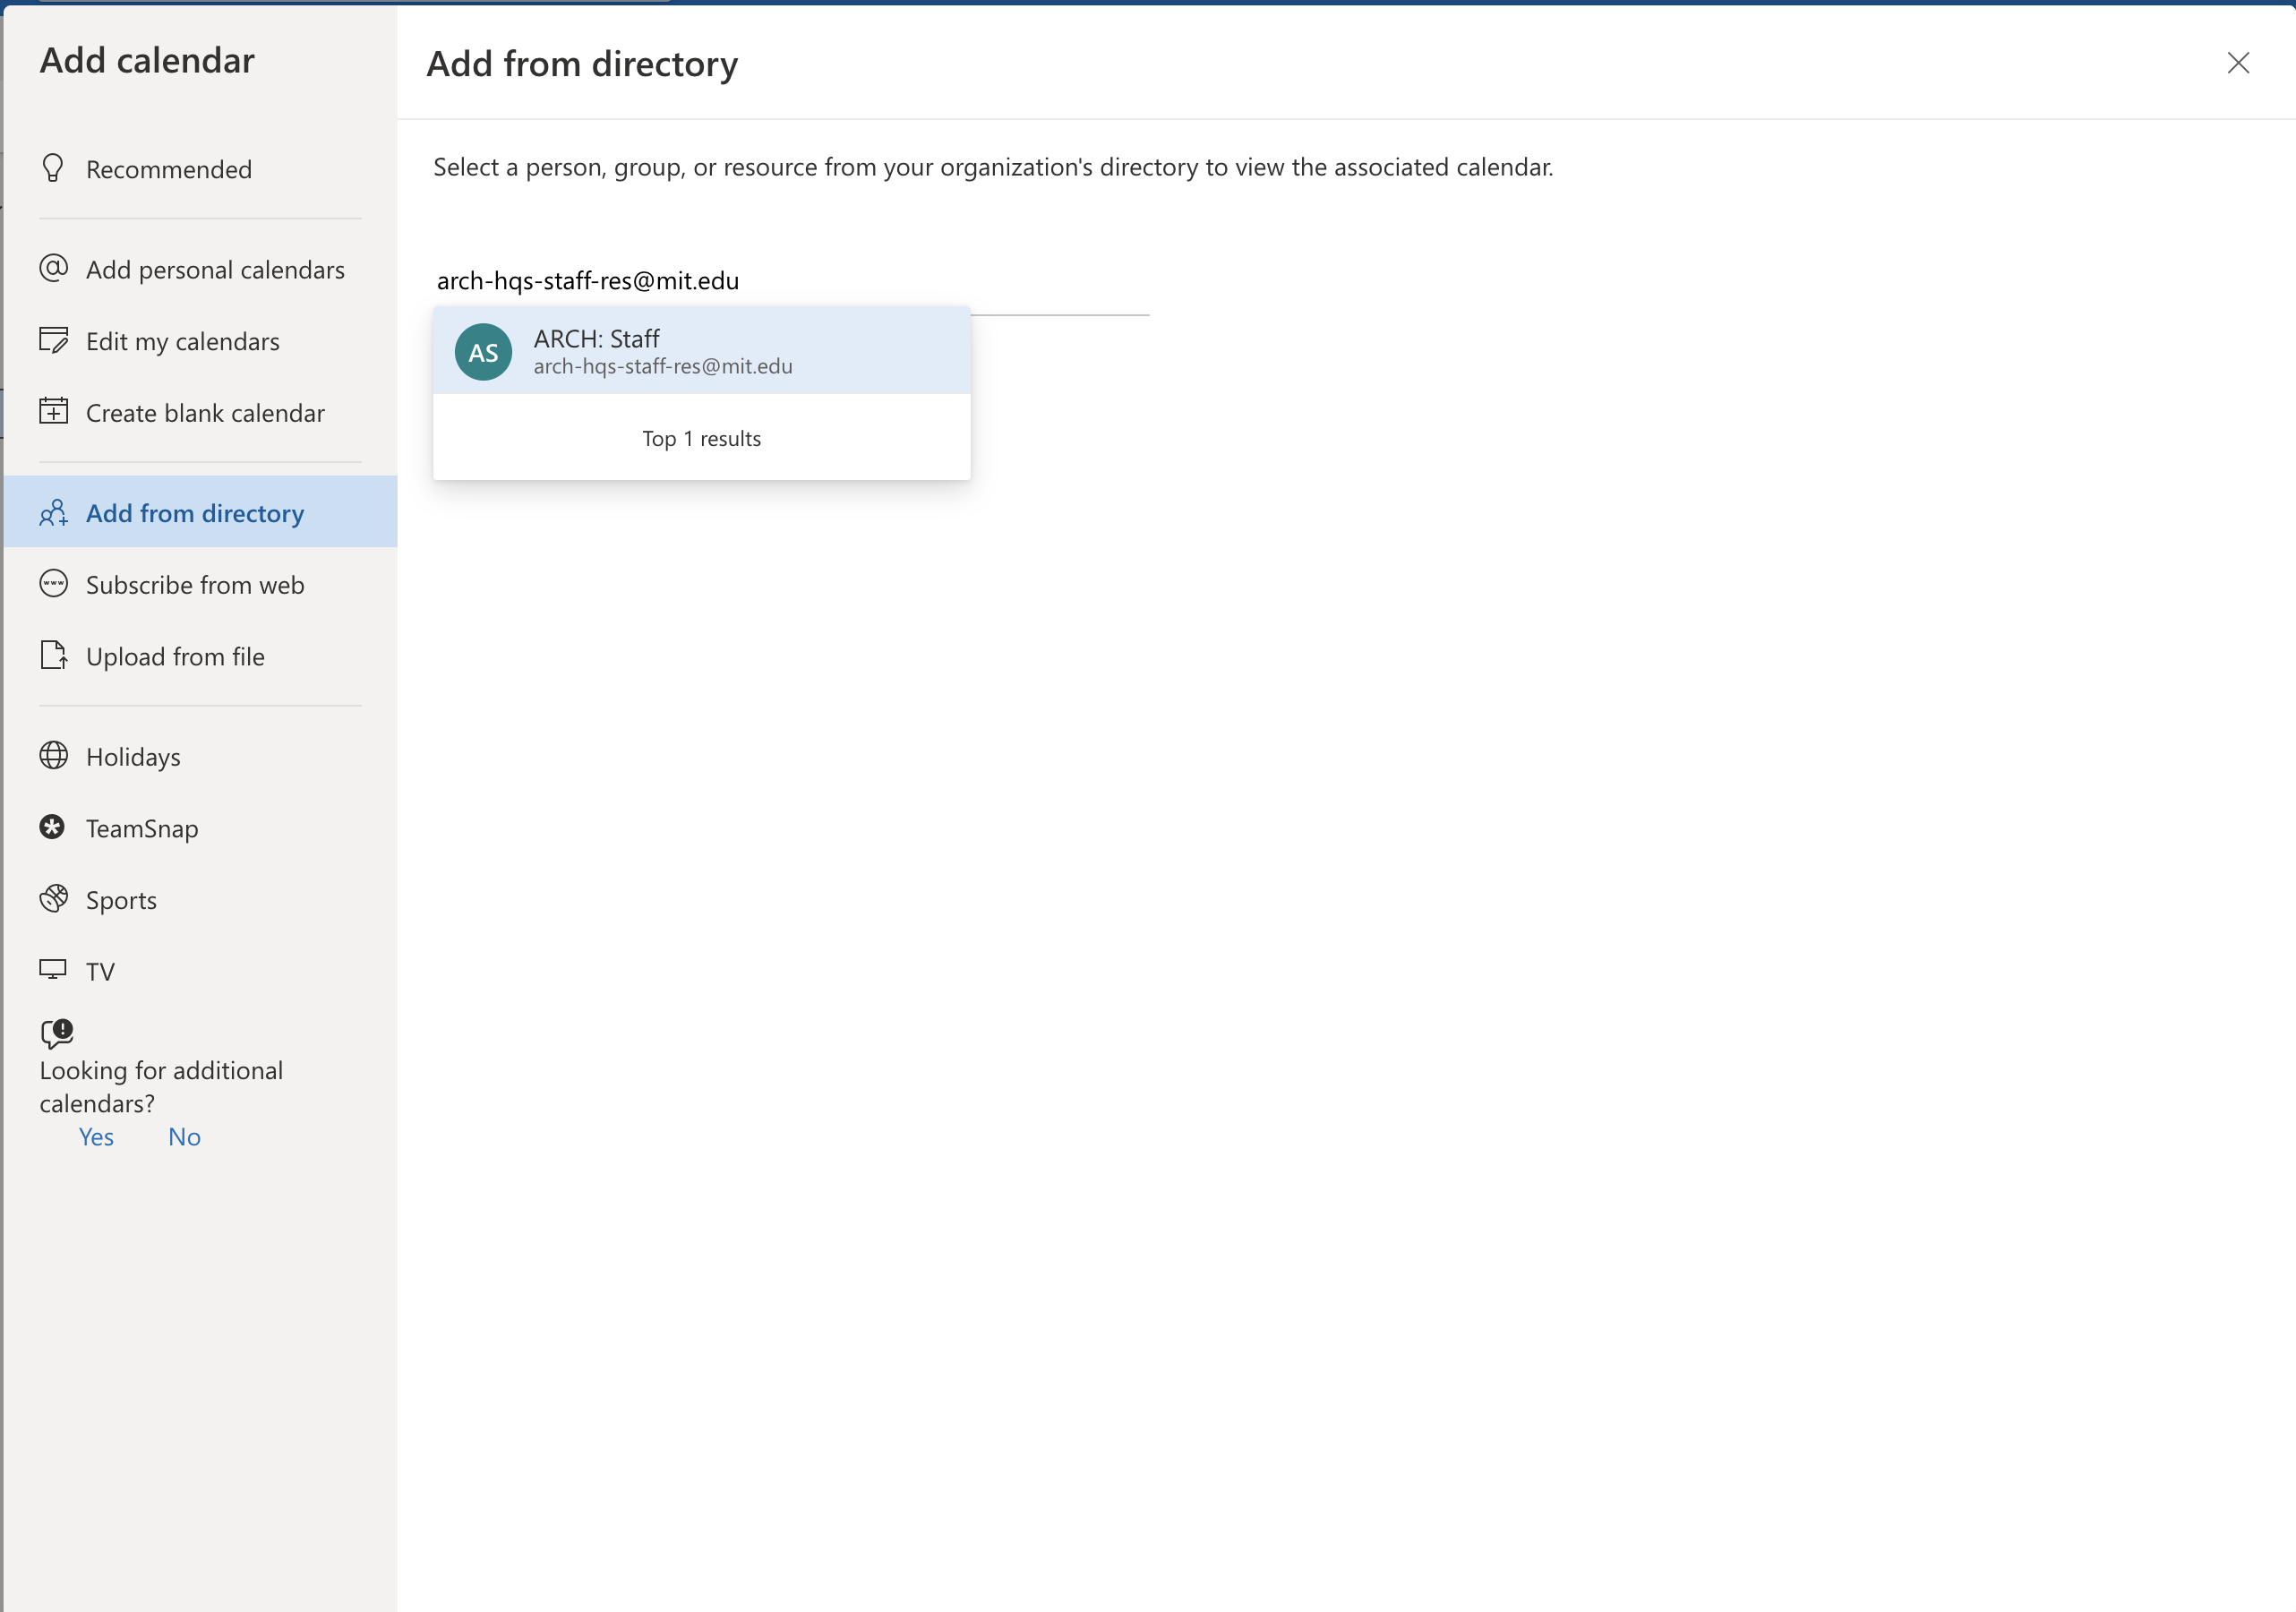Viewport: 2296px width, 1612px height.
Task: Click the TV monitor icon
Action: [x=53, y=970]
